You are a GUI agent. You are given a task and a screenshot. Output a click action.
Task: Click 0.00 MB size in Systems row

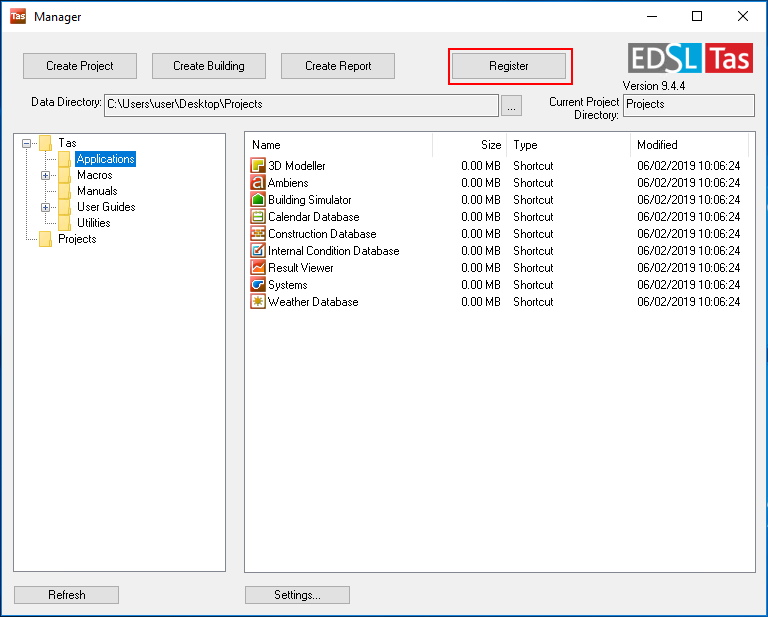click(x=481, y=285)
